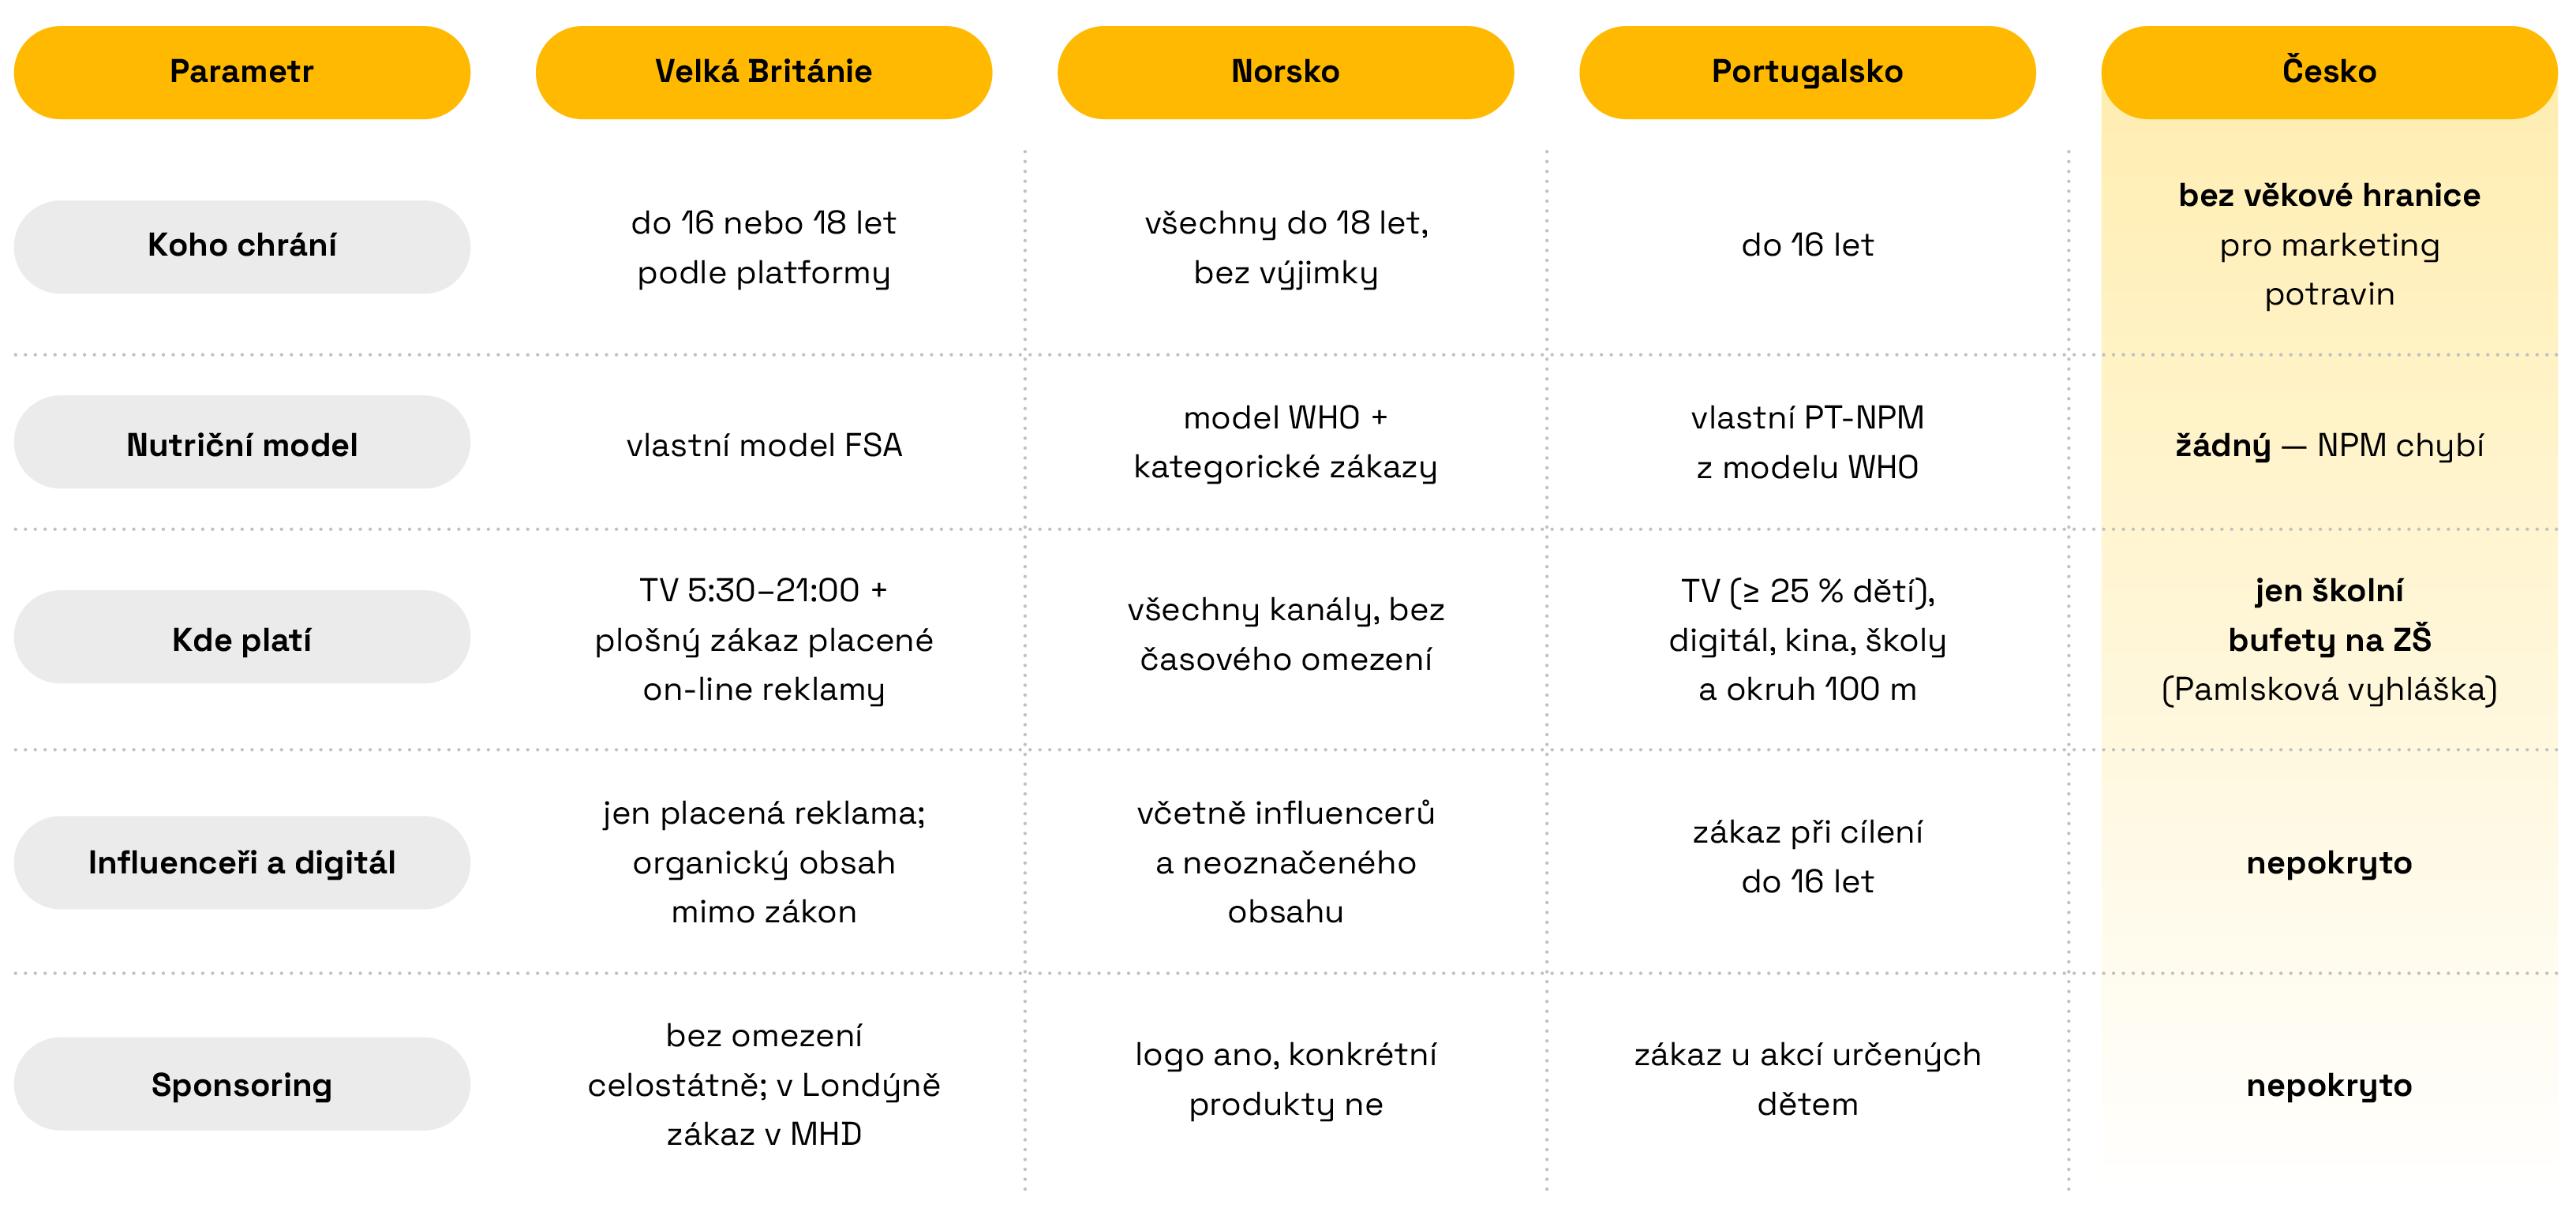The image size is (2576, 1219).
Task: Select the Norsko column header
Action: coord(1285,72)
